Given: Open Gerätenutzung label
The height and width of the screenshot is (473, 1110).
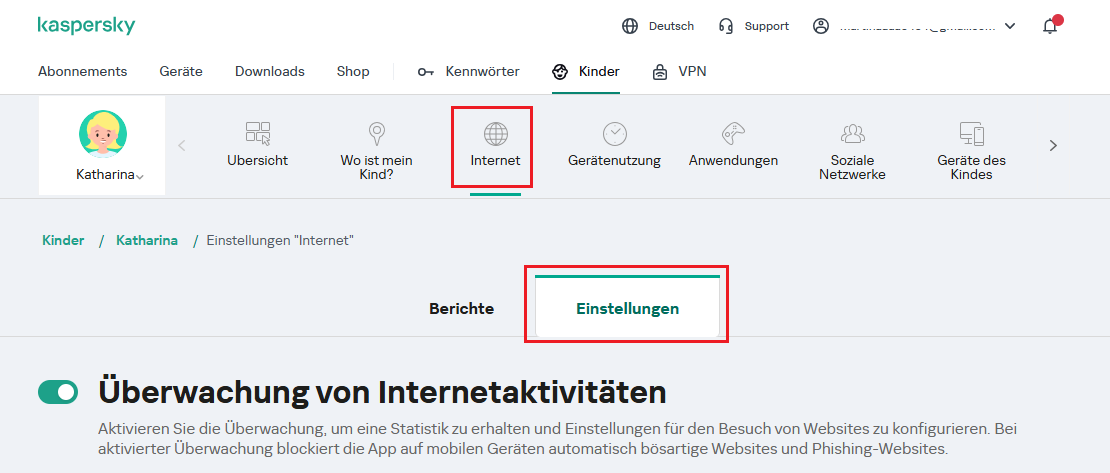Looking at the screenshot, I should click(x=614, y=161).
